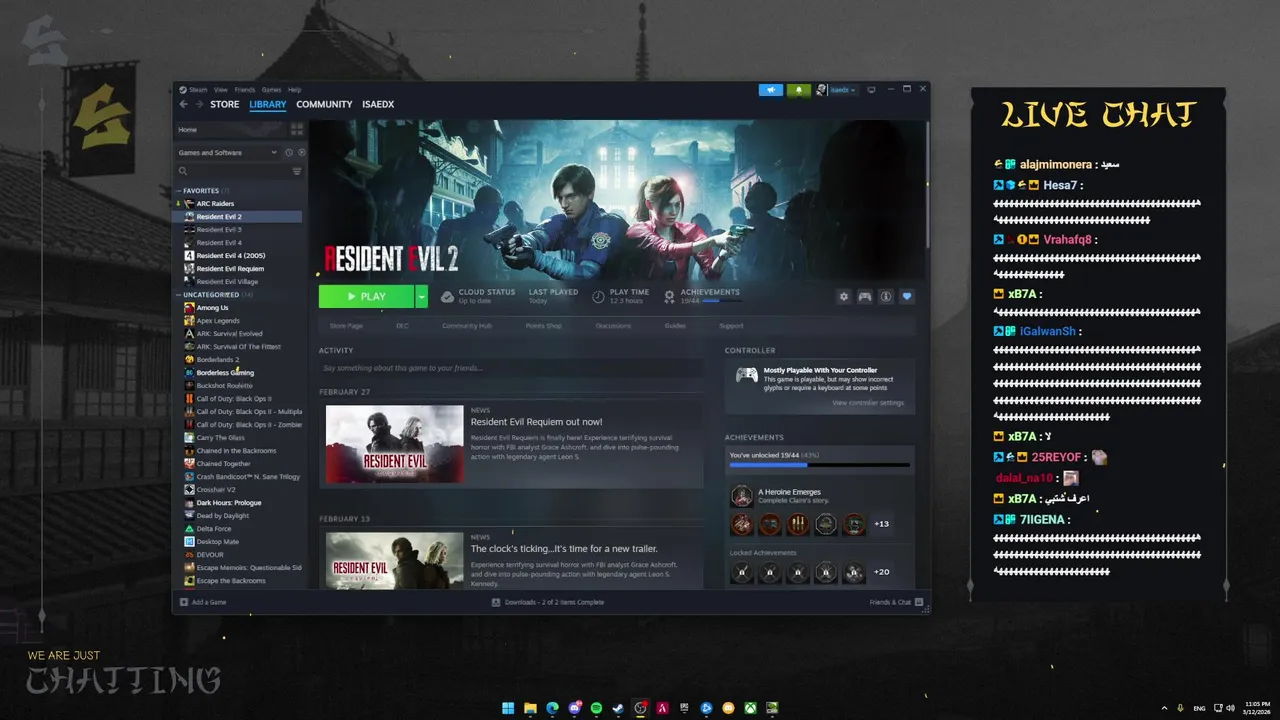Open the Guides link
The image size is (1280, 720).
[675, 326]
